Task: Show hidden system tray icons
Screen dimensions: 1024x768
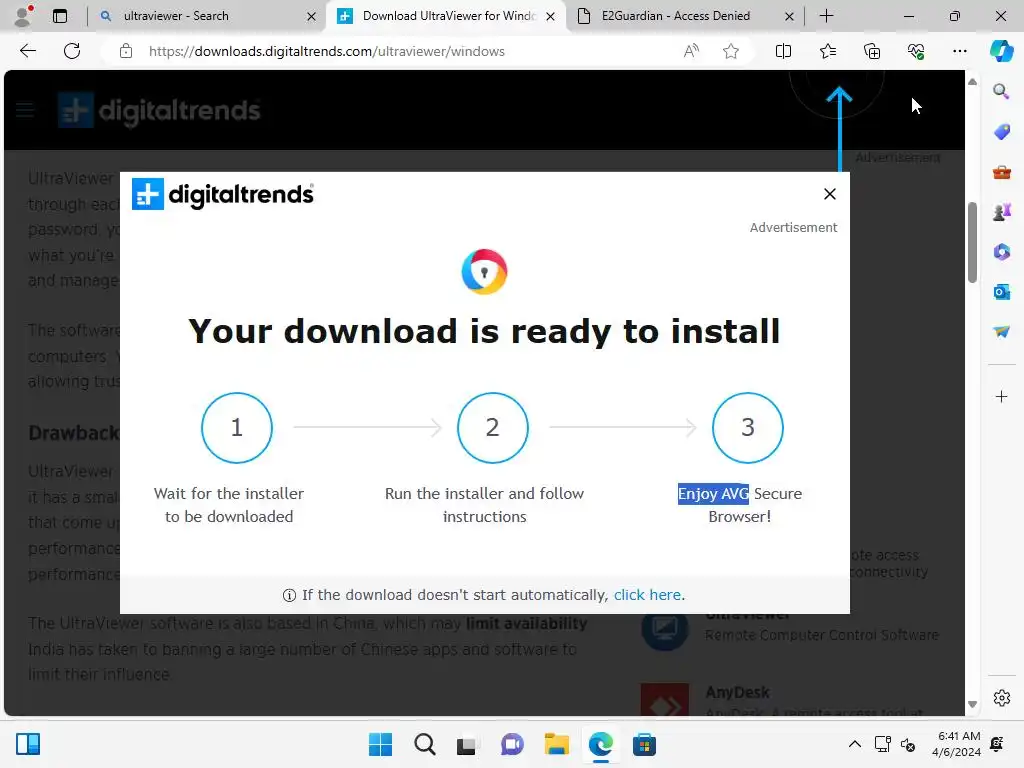Action: point(854,744)
